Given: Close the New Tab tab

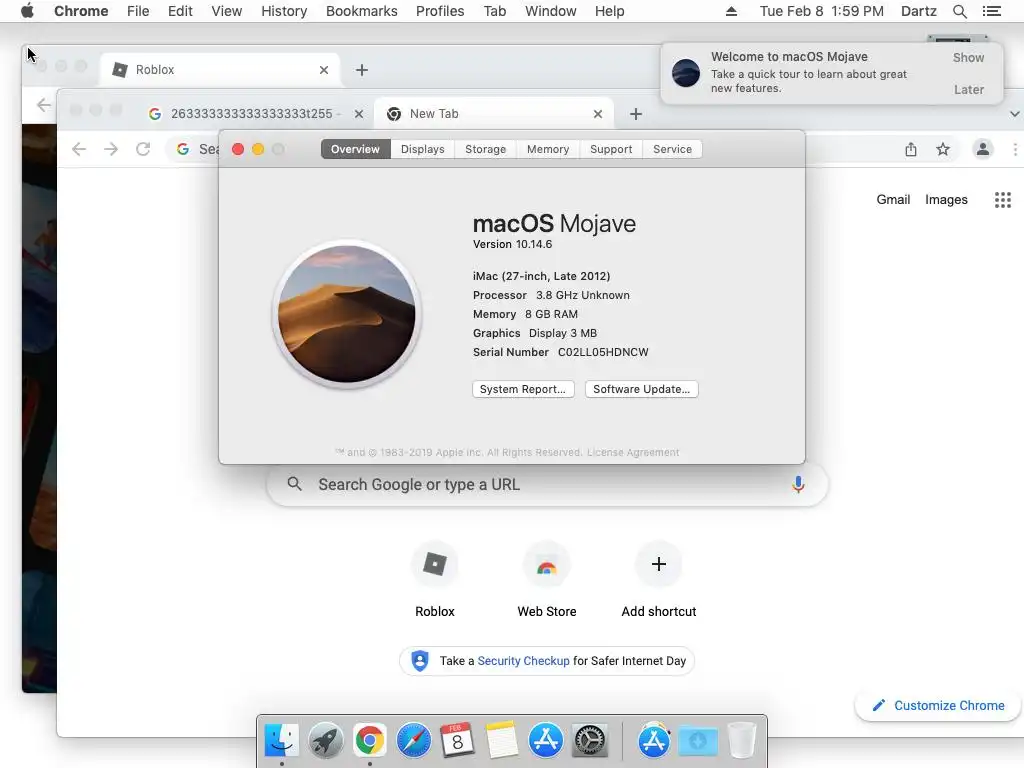Looking at the screenshot, I should (x=598, y=114).
